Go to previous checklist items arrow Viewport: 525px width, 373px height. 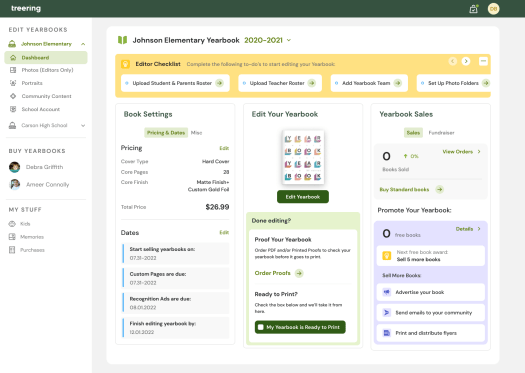coord(453,61)
